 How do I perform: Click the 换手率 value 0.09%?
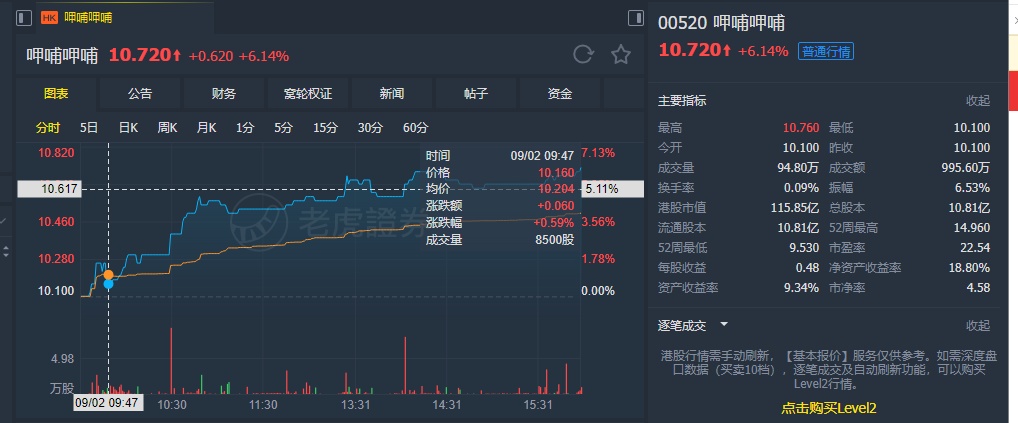801,188
